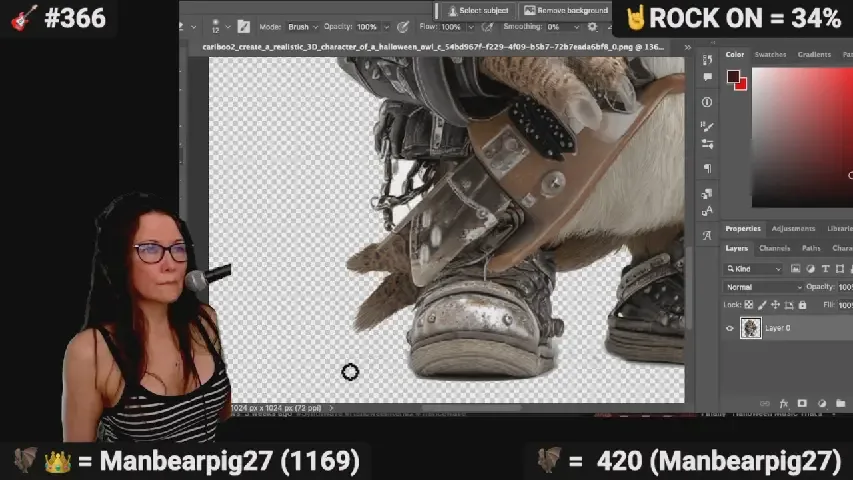Click the layer style fx icon

click(x=784, y=403)
